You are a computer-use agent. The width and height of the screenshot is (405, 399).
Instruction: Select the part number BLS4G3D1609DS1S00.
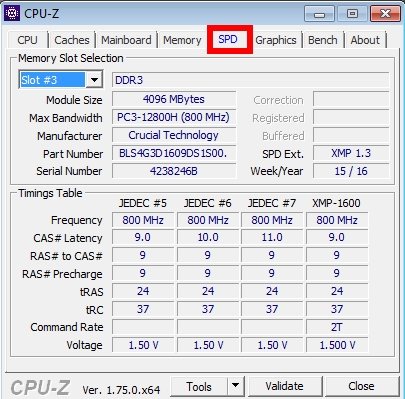(x=174, y=153)
